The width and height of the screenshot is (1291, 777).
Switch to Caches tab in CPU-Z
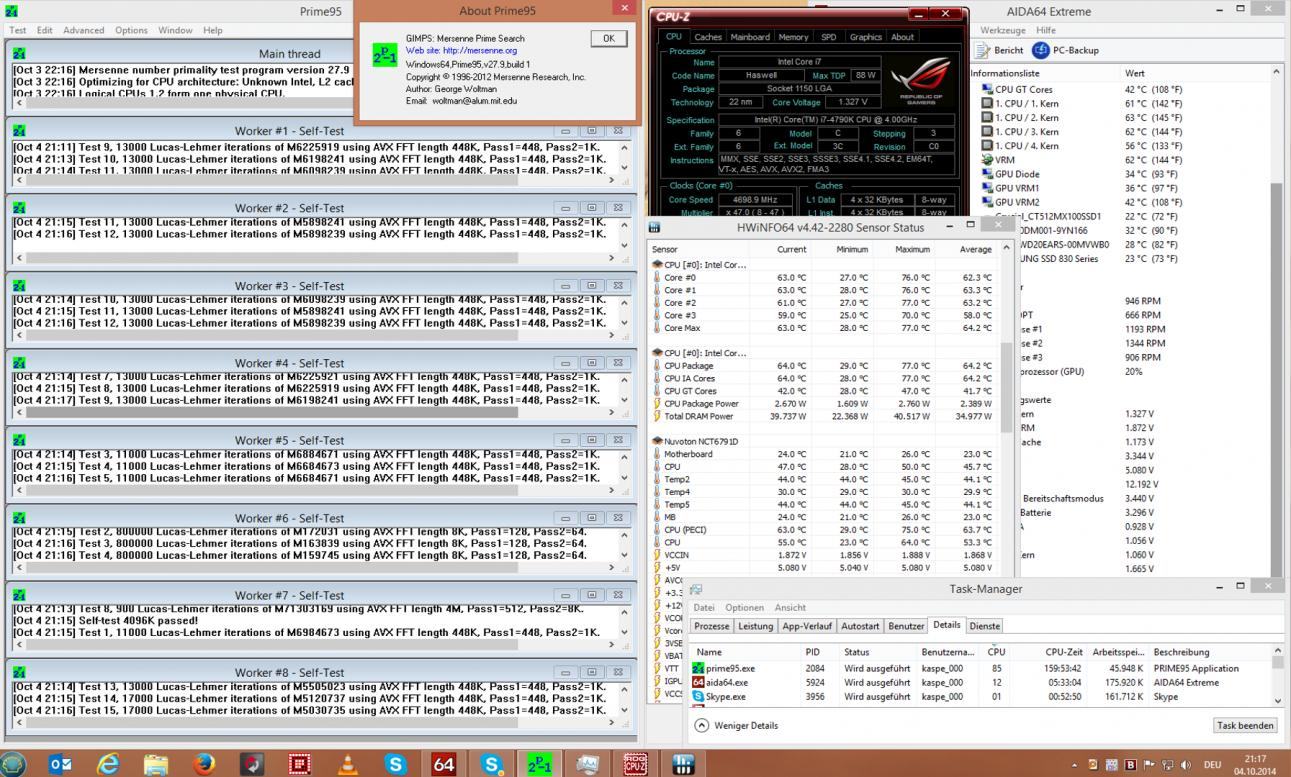point(708,37)
